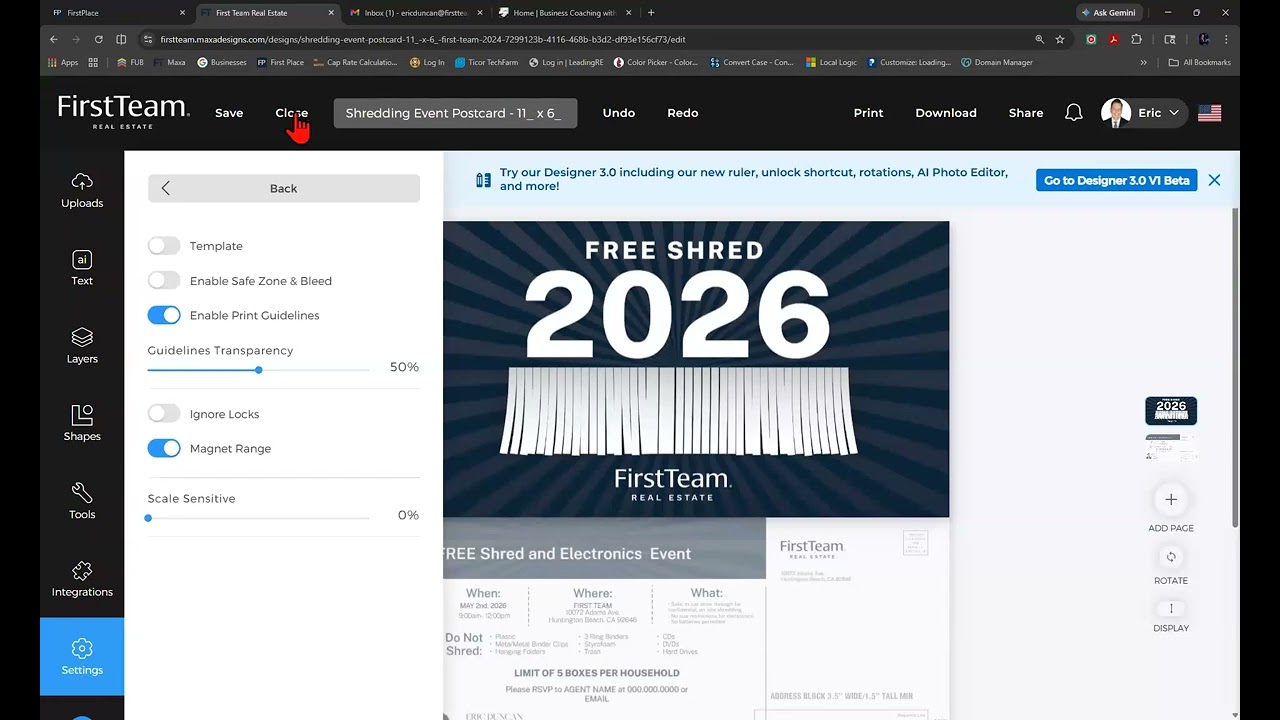The width and height of the screenshot is (1280, 720).
Task: Open the Domain Manager bookmark
Action: tap(997, 62)
